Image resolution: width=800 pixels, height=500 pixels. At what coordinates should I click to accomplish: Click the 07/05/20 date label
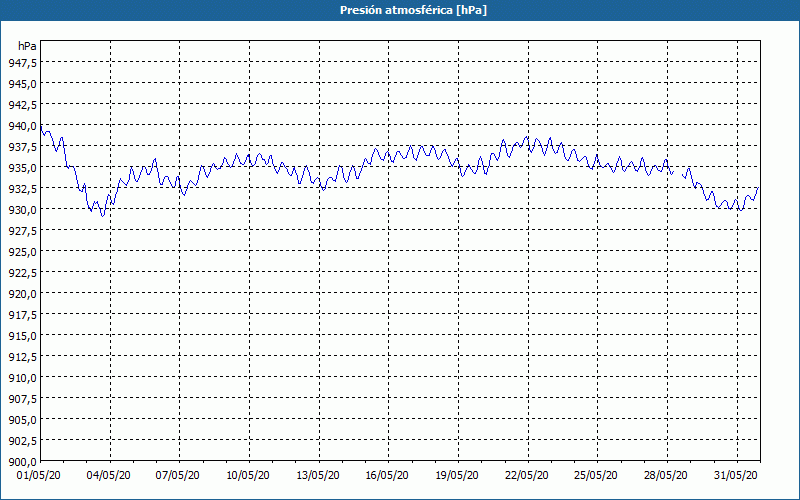pyautogui.click(x=178, y=476)
